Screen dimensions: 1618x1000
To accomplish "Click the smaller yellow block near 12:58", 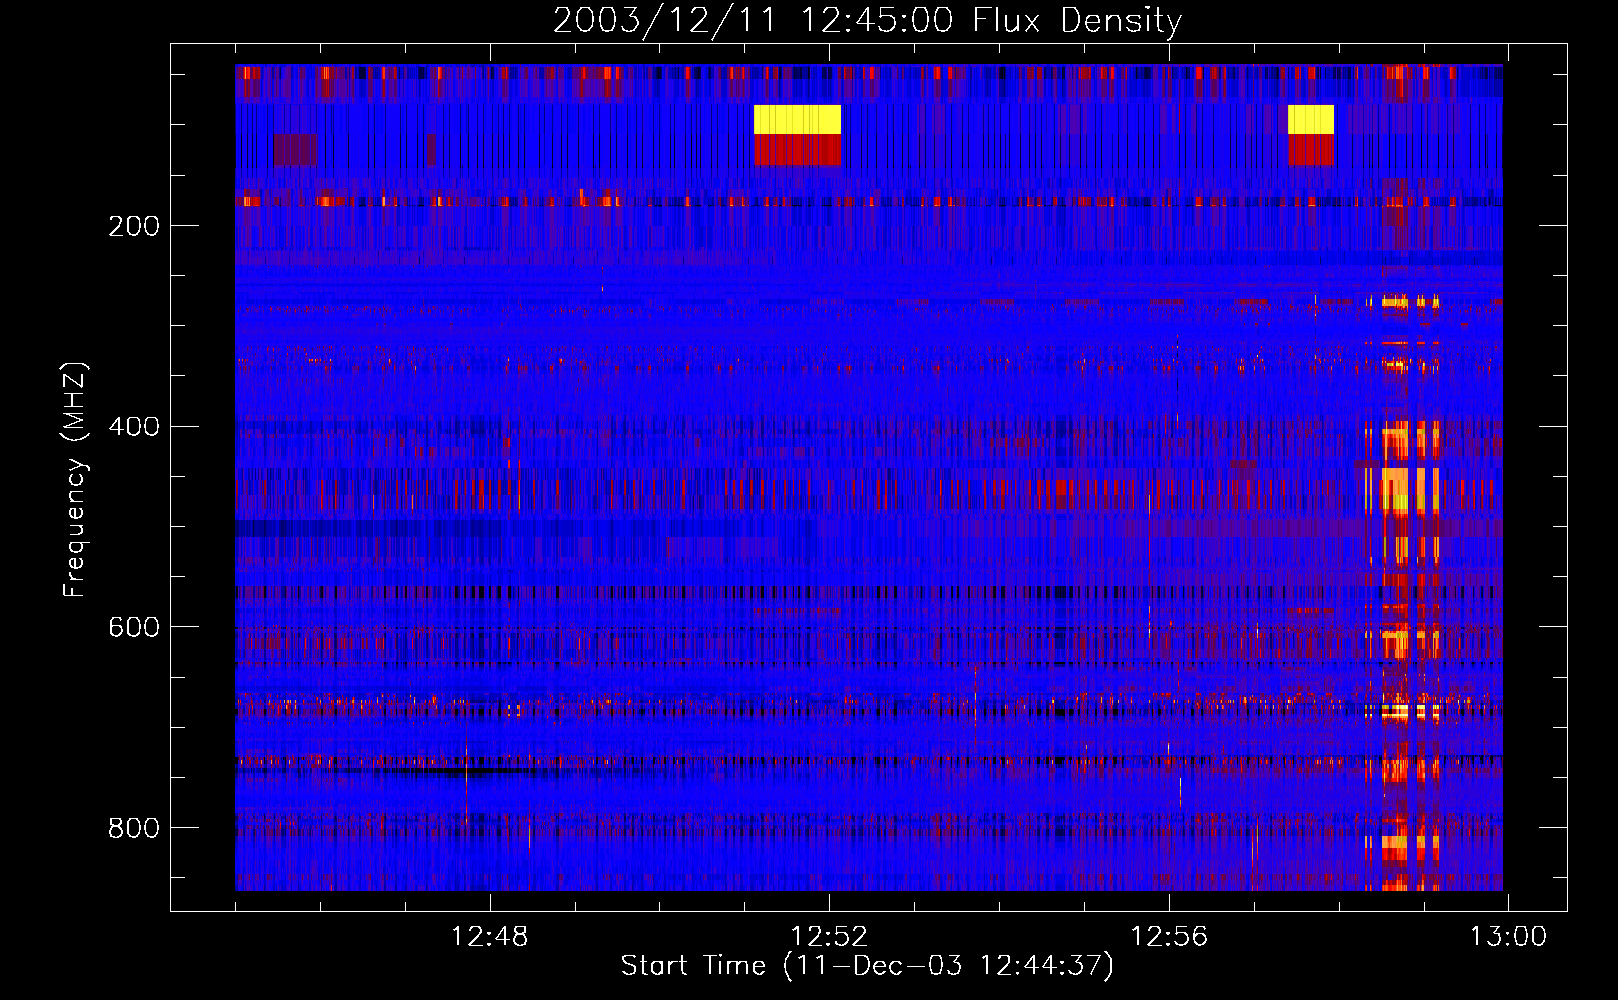I will point(1311,119).
